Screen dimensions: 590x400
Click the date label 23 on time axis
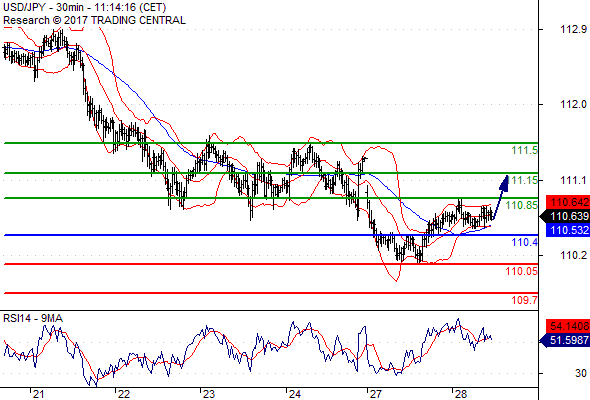coord(208,394)
